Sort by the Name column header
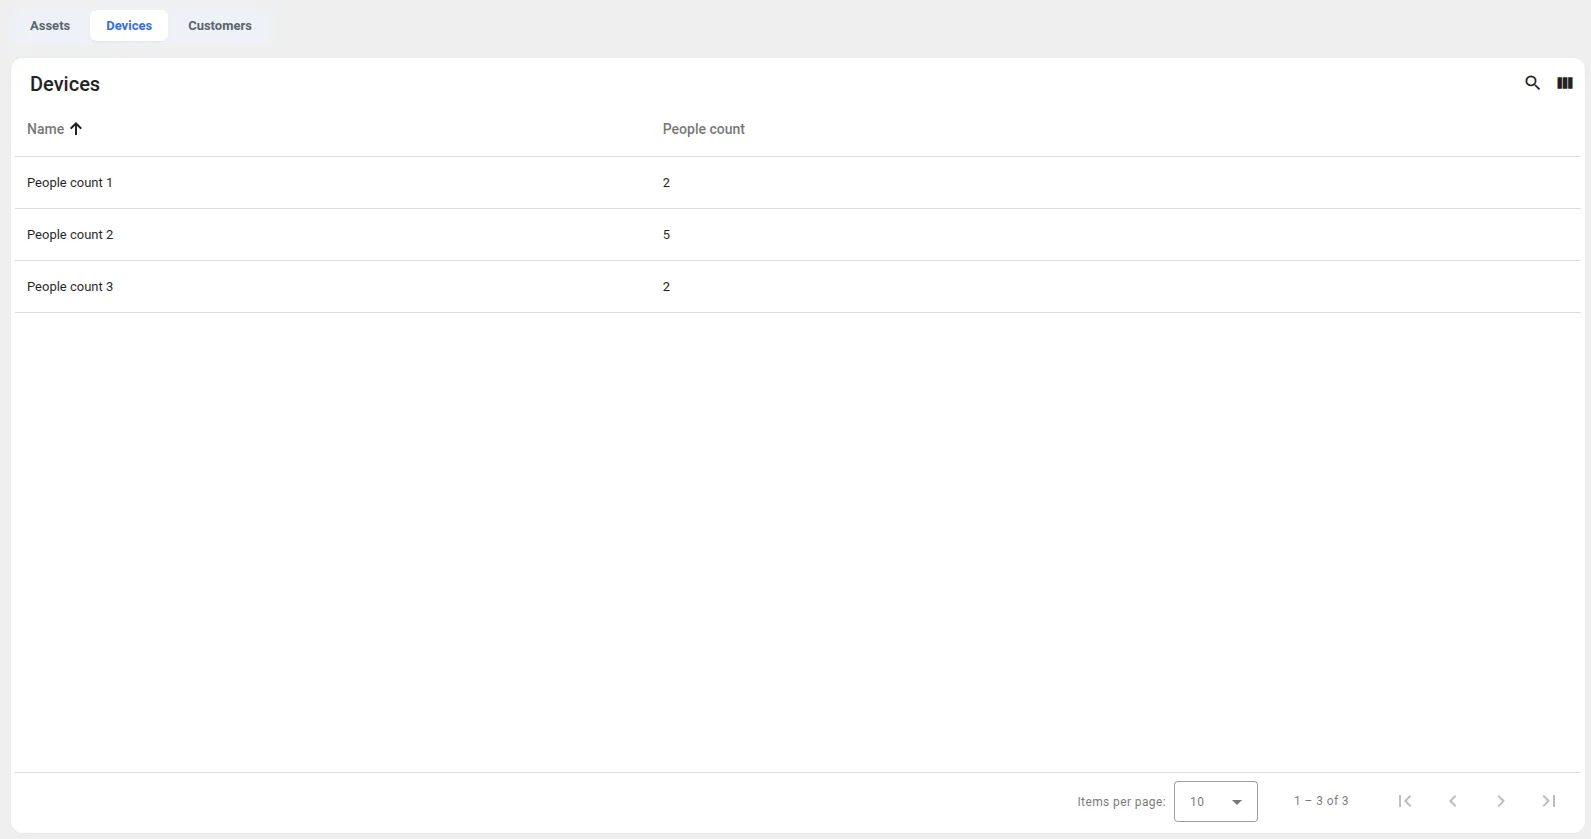 (x=45, y=129)
